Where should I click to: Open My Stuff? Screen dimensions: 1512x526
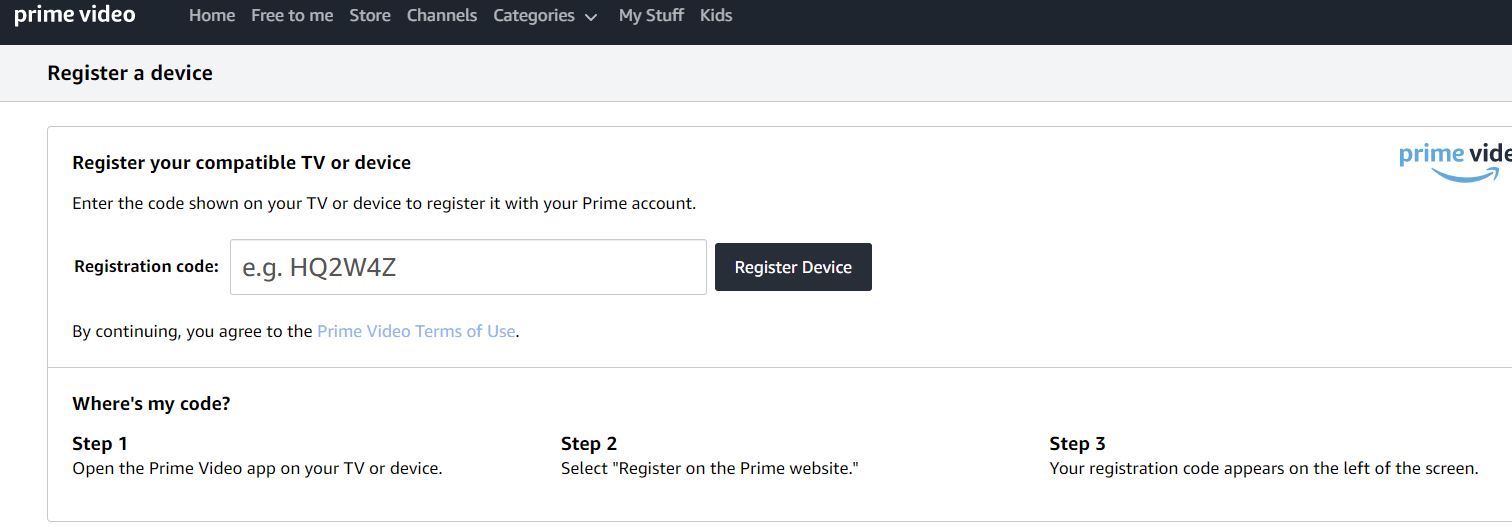[x=651, y=16]
